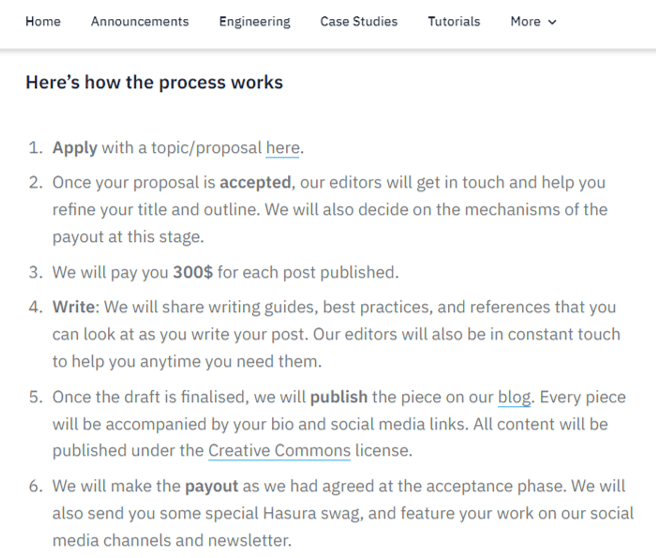Open the Creative Commons license link

tap(279, 450)
